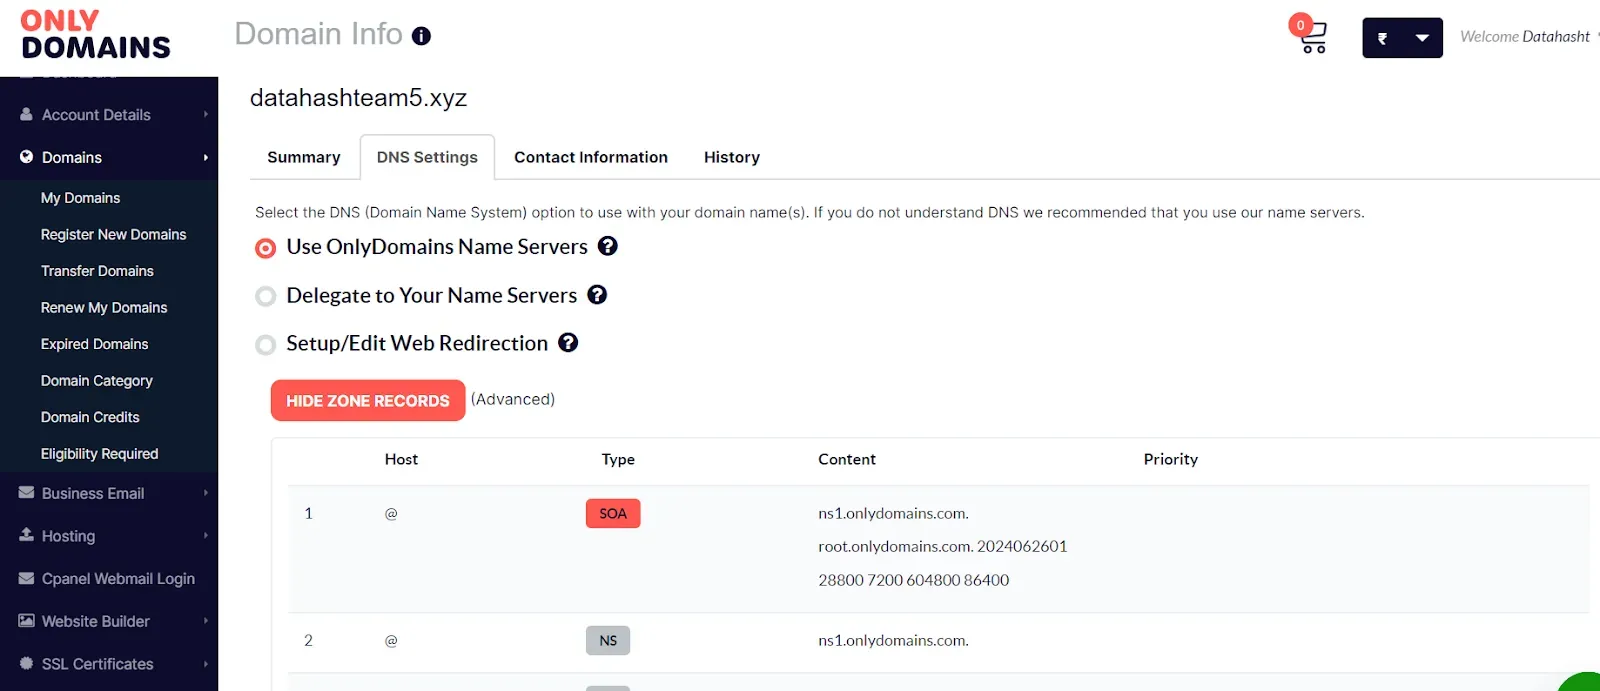Click the Content column header
This screenshot has width=1600, height=691.
pos(847,459)
